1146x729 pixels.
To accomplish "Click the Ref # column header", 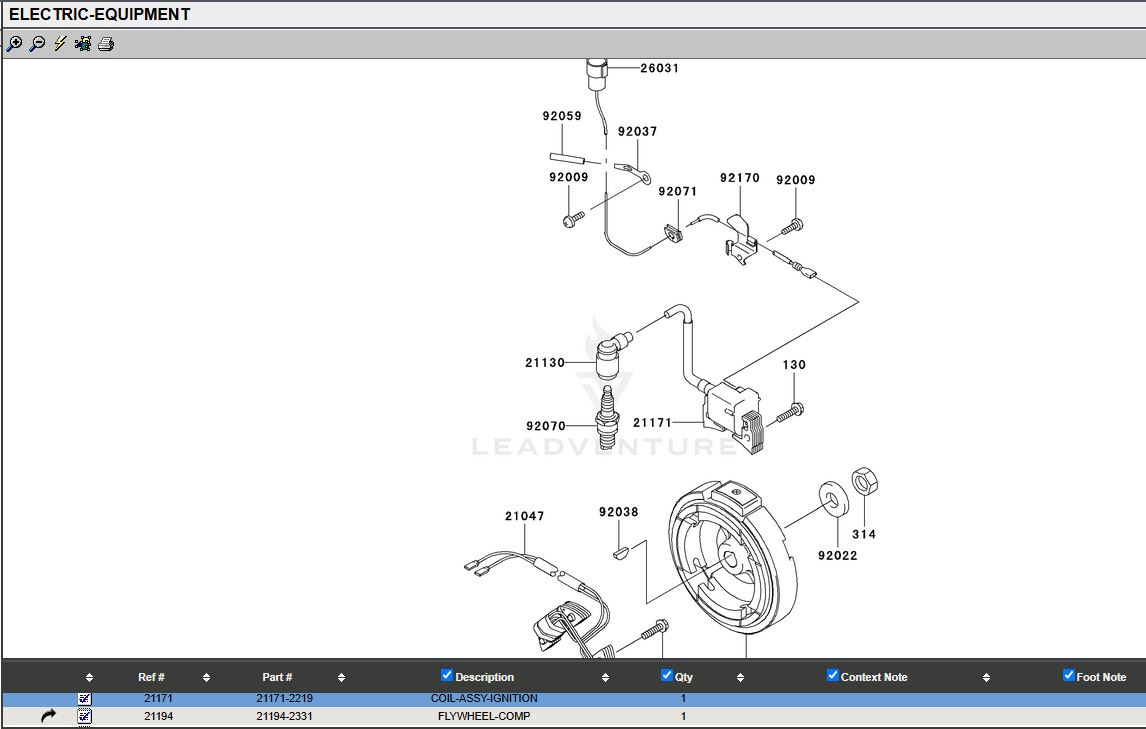I will pyautogui.click(x=151, y=678).
